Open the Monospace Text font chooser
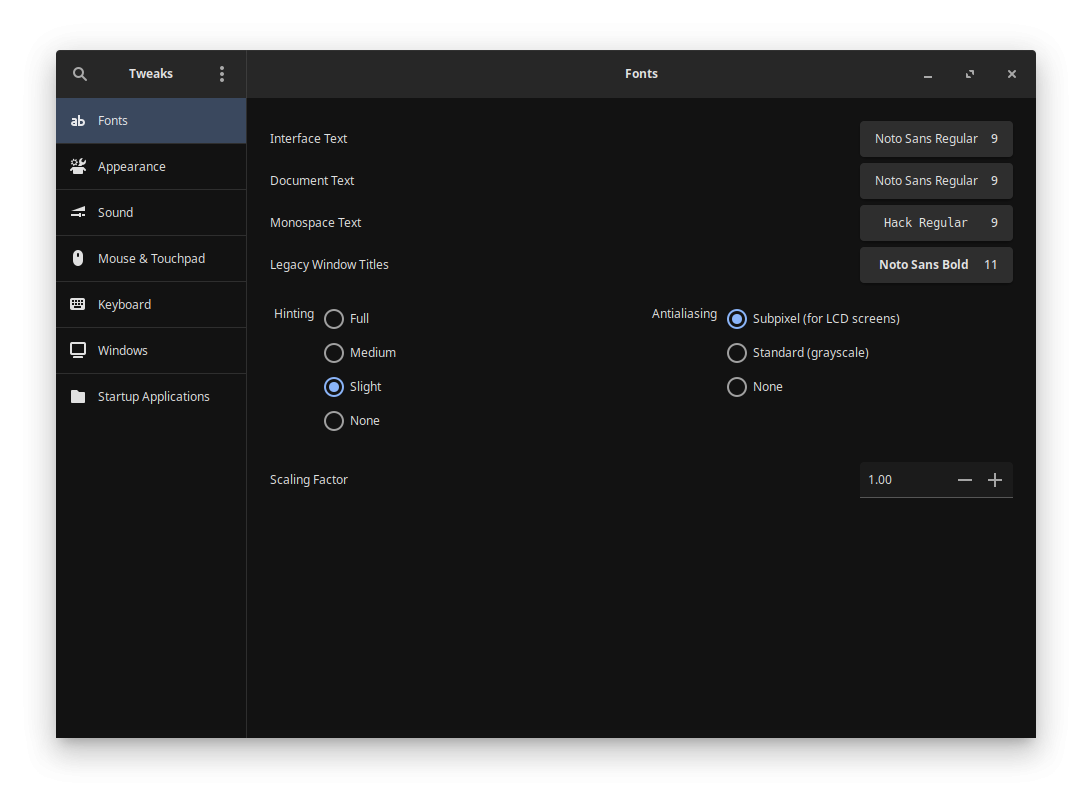1092x800 pixels. 935,223
